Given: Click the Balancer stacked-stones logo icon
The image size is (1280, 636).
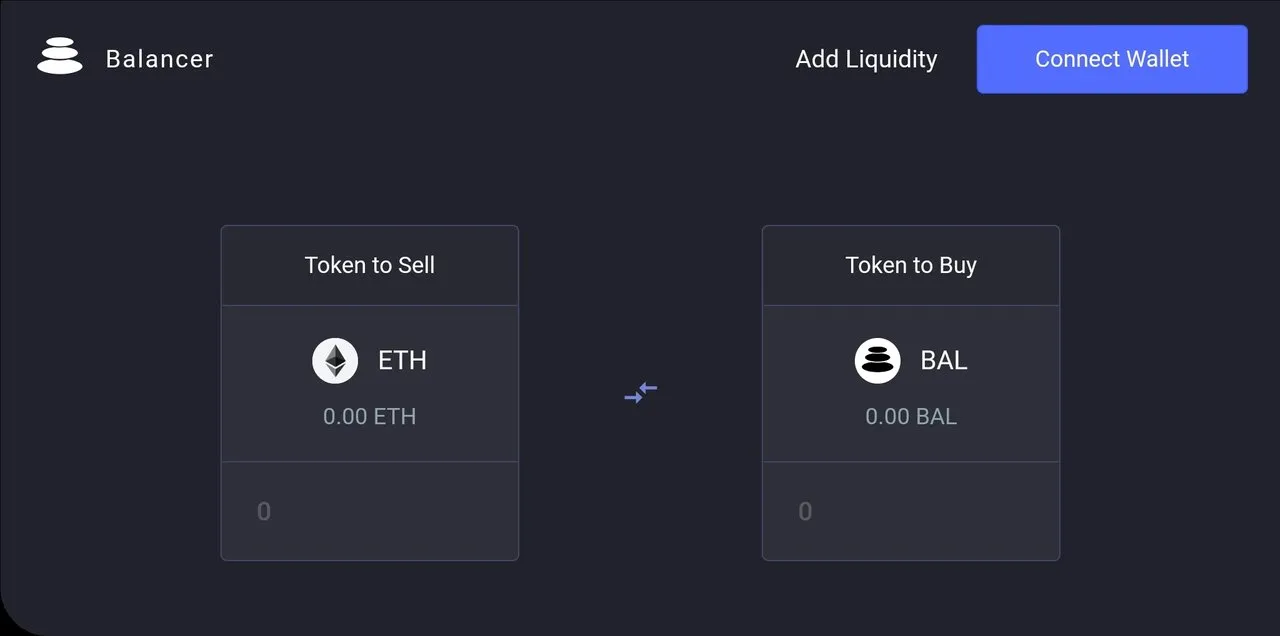Looking at the screenshot, I should 60,56.
